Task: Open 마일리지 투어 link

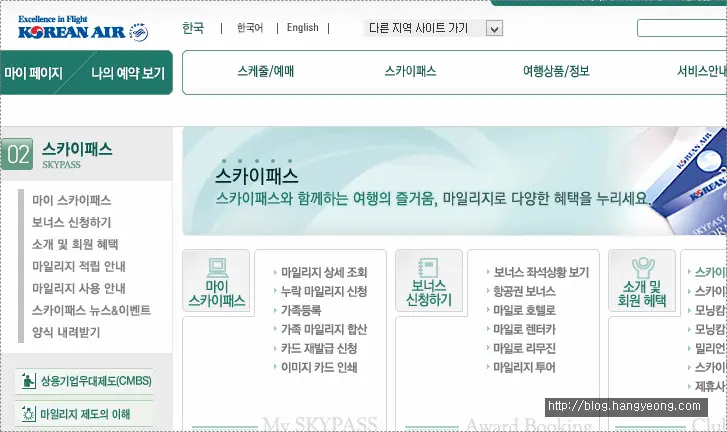Action: click(x=524, y=367)
